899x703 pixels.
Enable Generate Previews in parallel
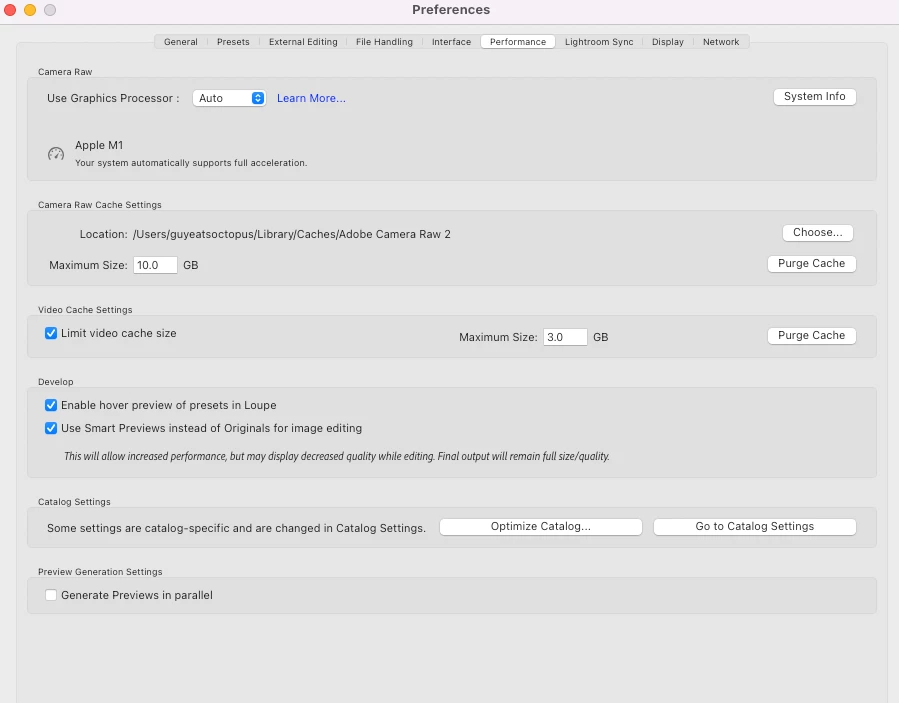[x=51, y=595]
